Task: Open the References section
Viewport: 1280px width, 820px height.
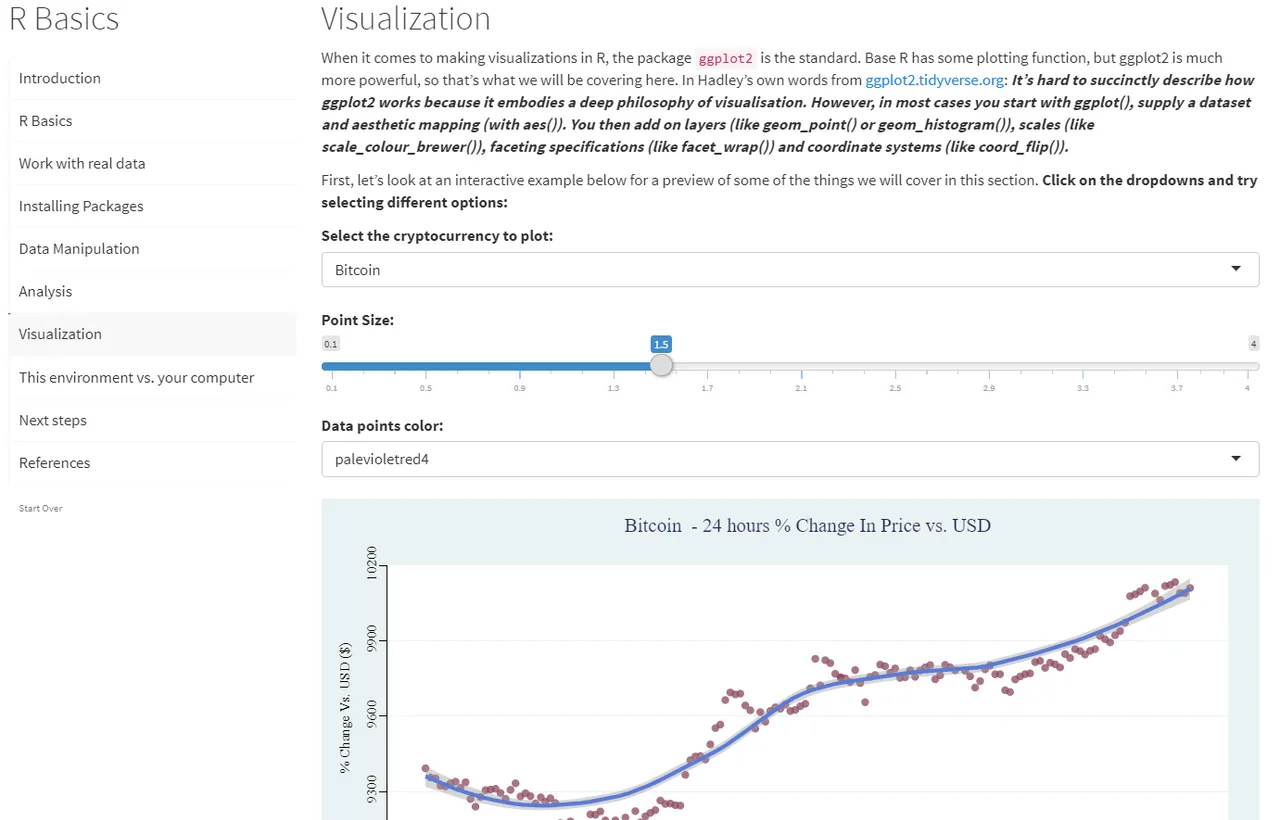Action: pos(152,463)
